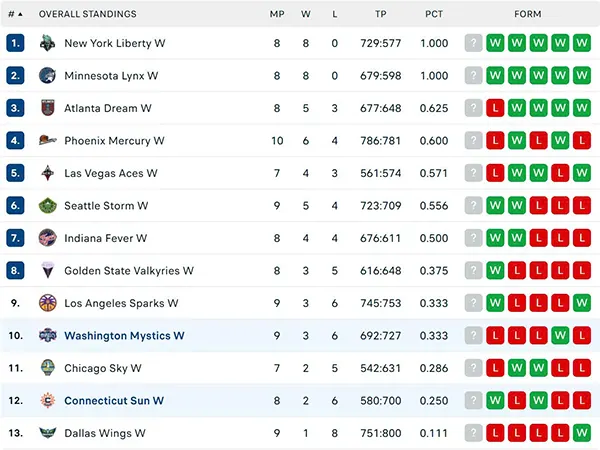Click the TP column header
Screen dimensions: 600x450
point(381,14)
